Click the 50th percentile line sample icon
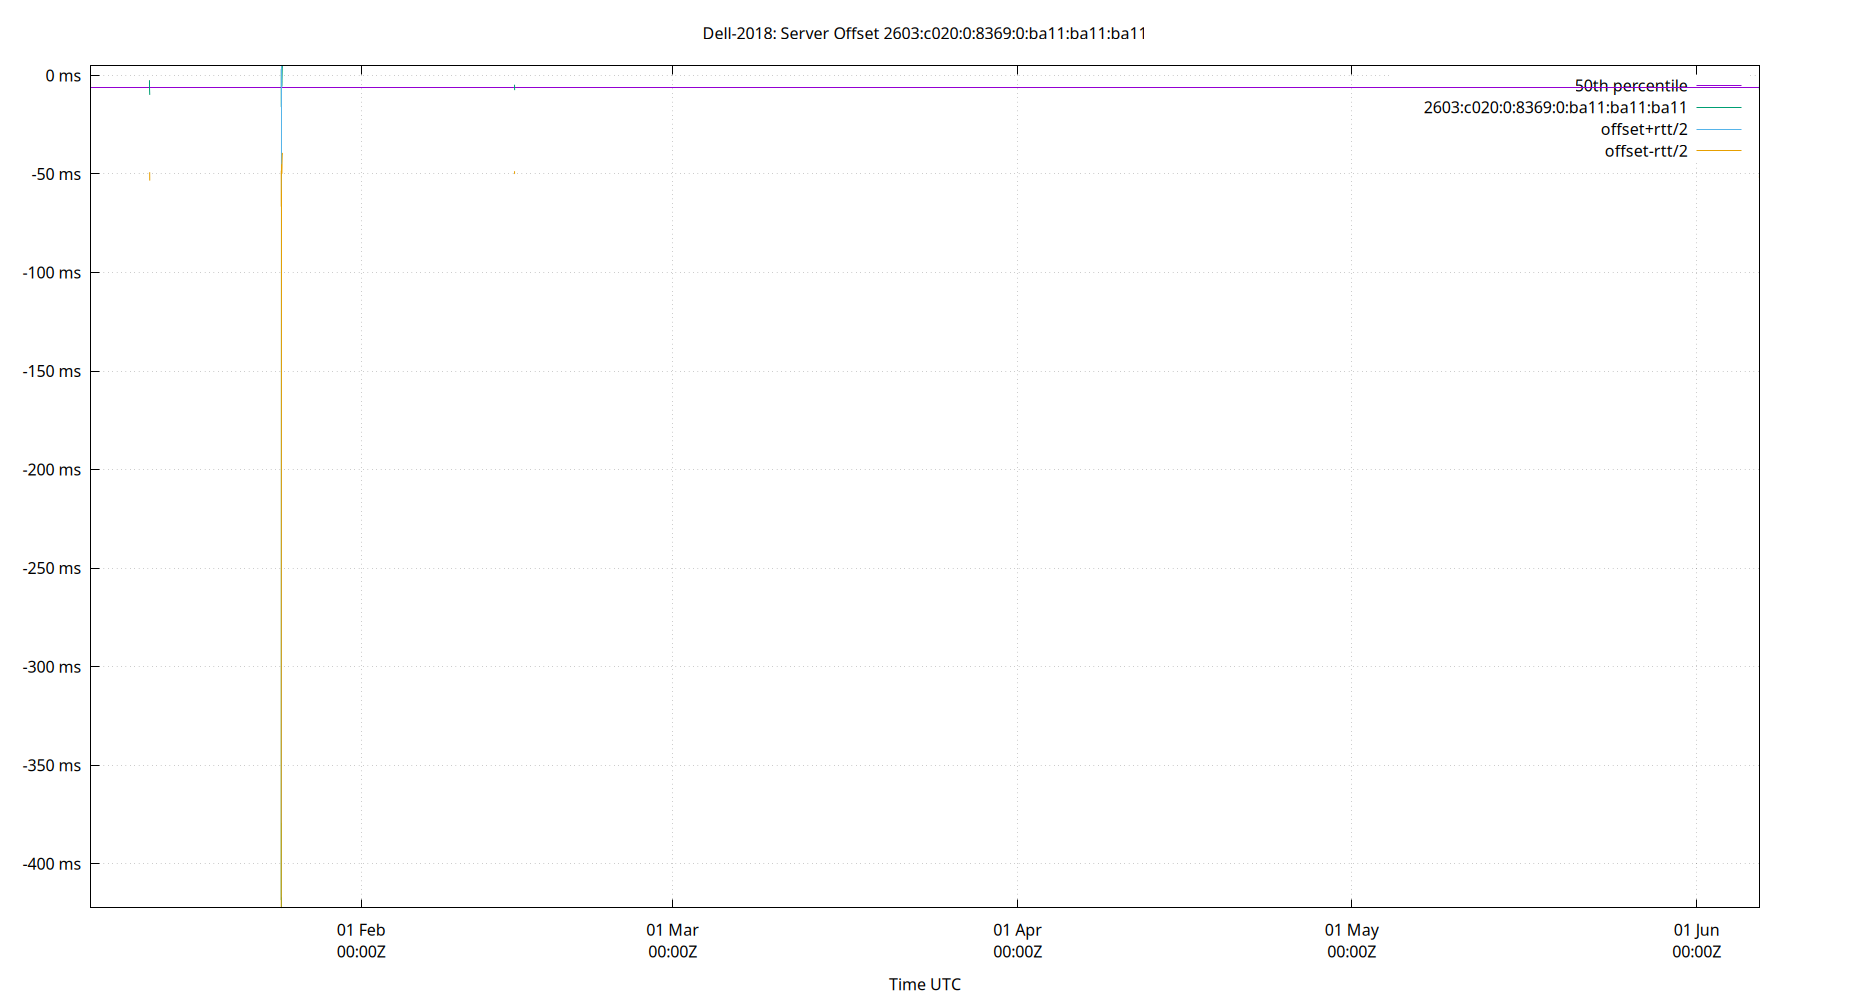Screen dimensions: 1850x1000 coord(1718,85)
